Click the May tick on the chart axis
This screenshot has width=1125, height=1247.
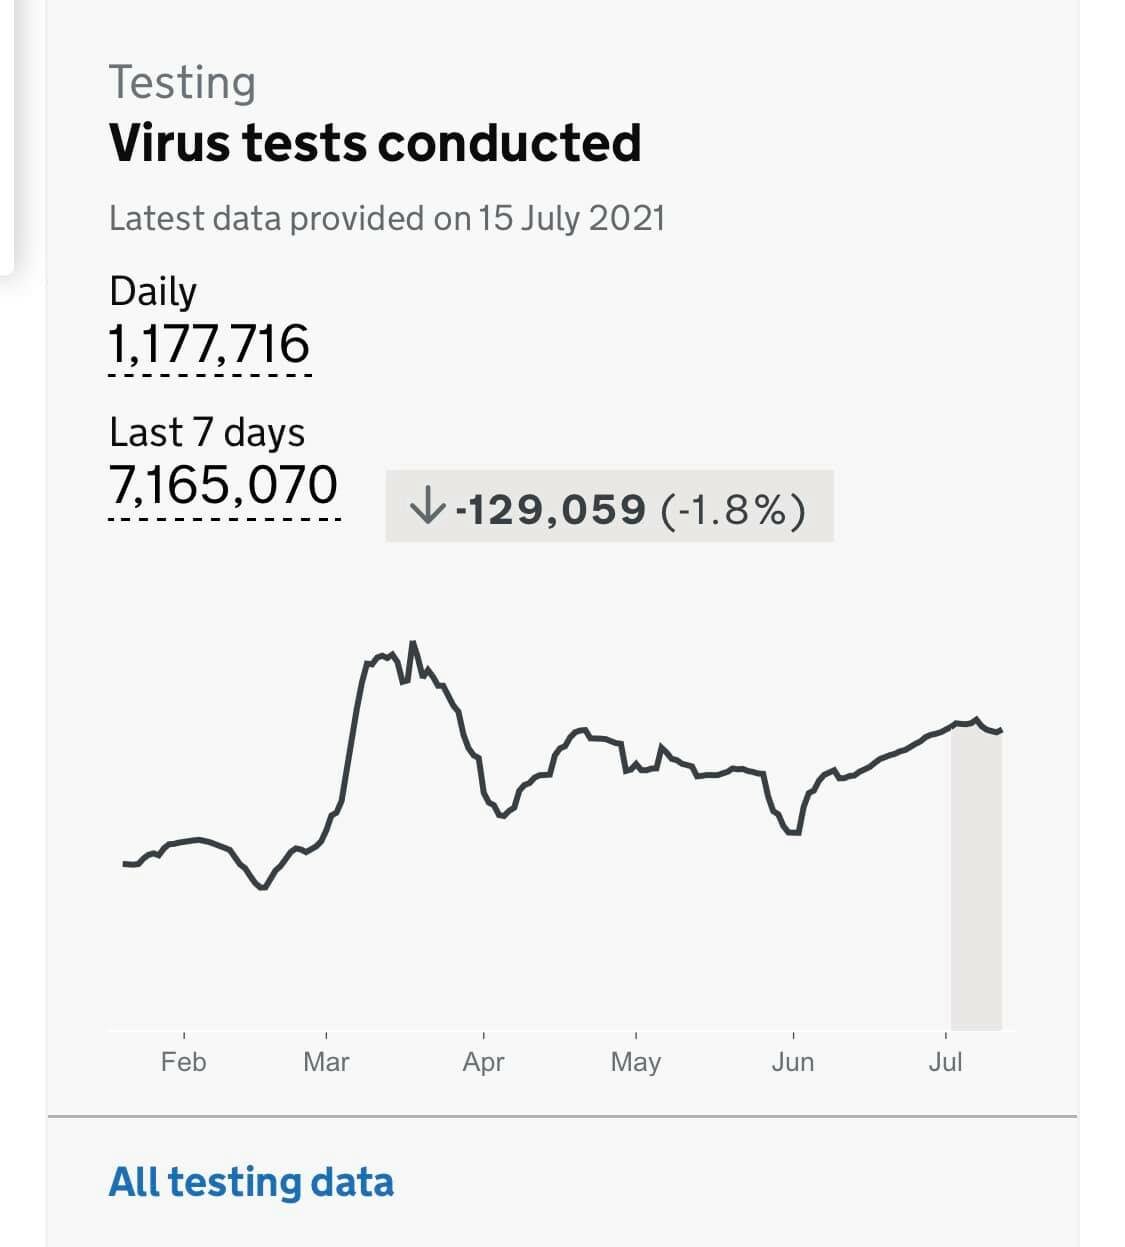coord(636,1062)
